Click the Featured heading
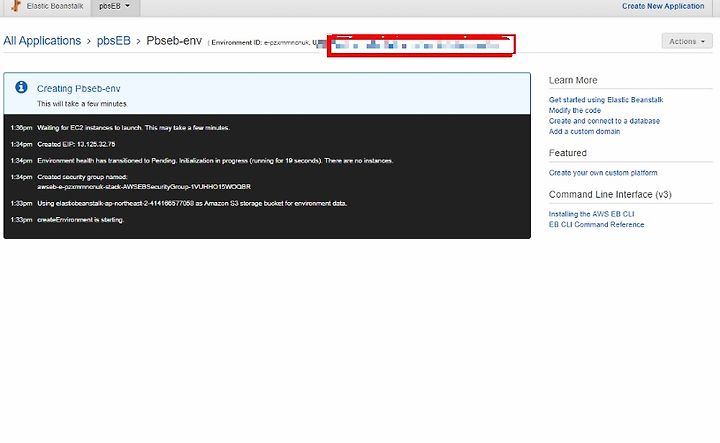Image resolution: width=720 pixels, height=443 pixels. click(568, 153)
